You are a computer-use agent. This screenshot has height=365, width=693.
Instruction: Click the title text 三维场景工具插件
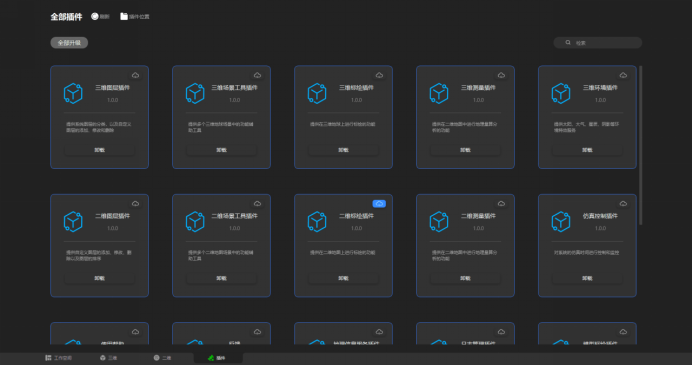(x=234, y=87)
